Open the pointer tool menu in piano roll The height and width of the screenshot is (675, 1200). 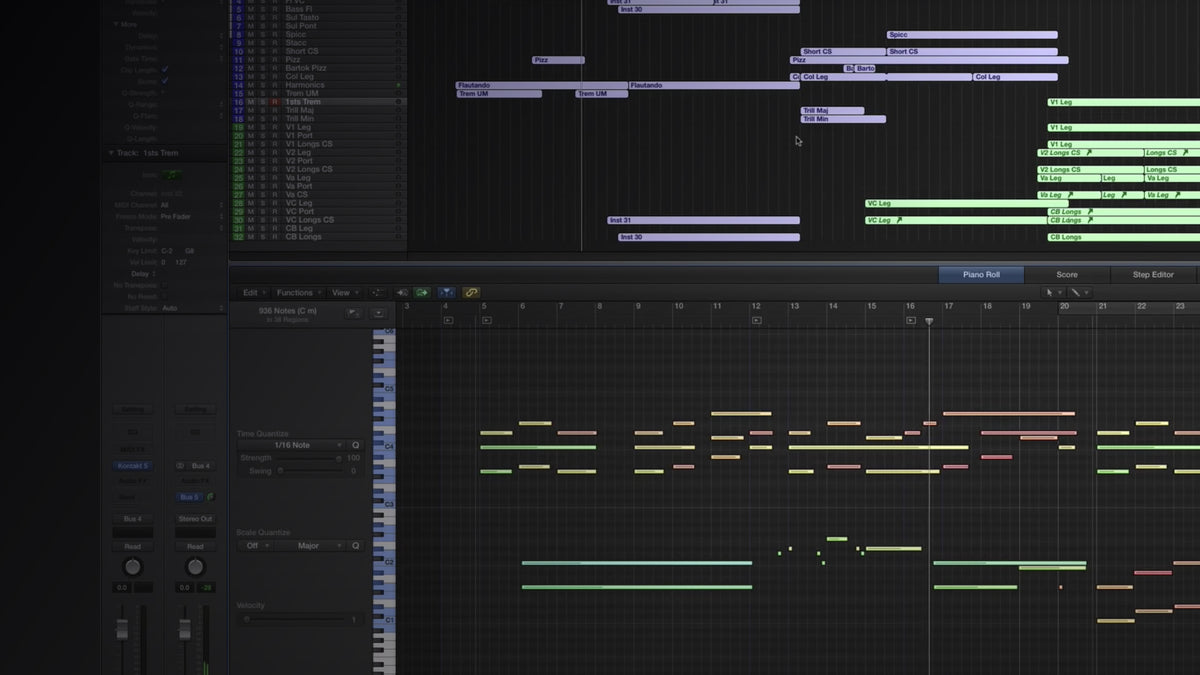pyautogui.click(x=1053, y=293)
